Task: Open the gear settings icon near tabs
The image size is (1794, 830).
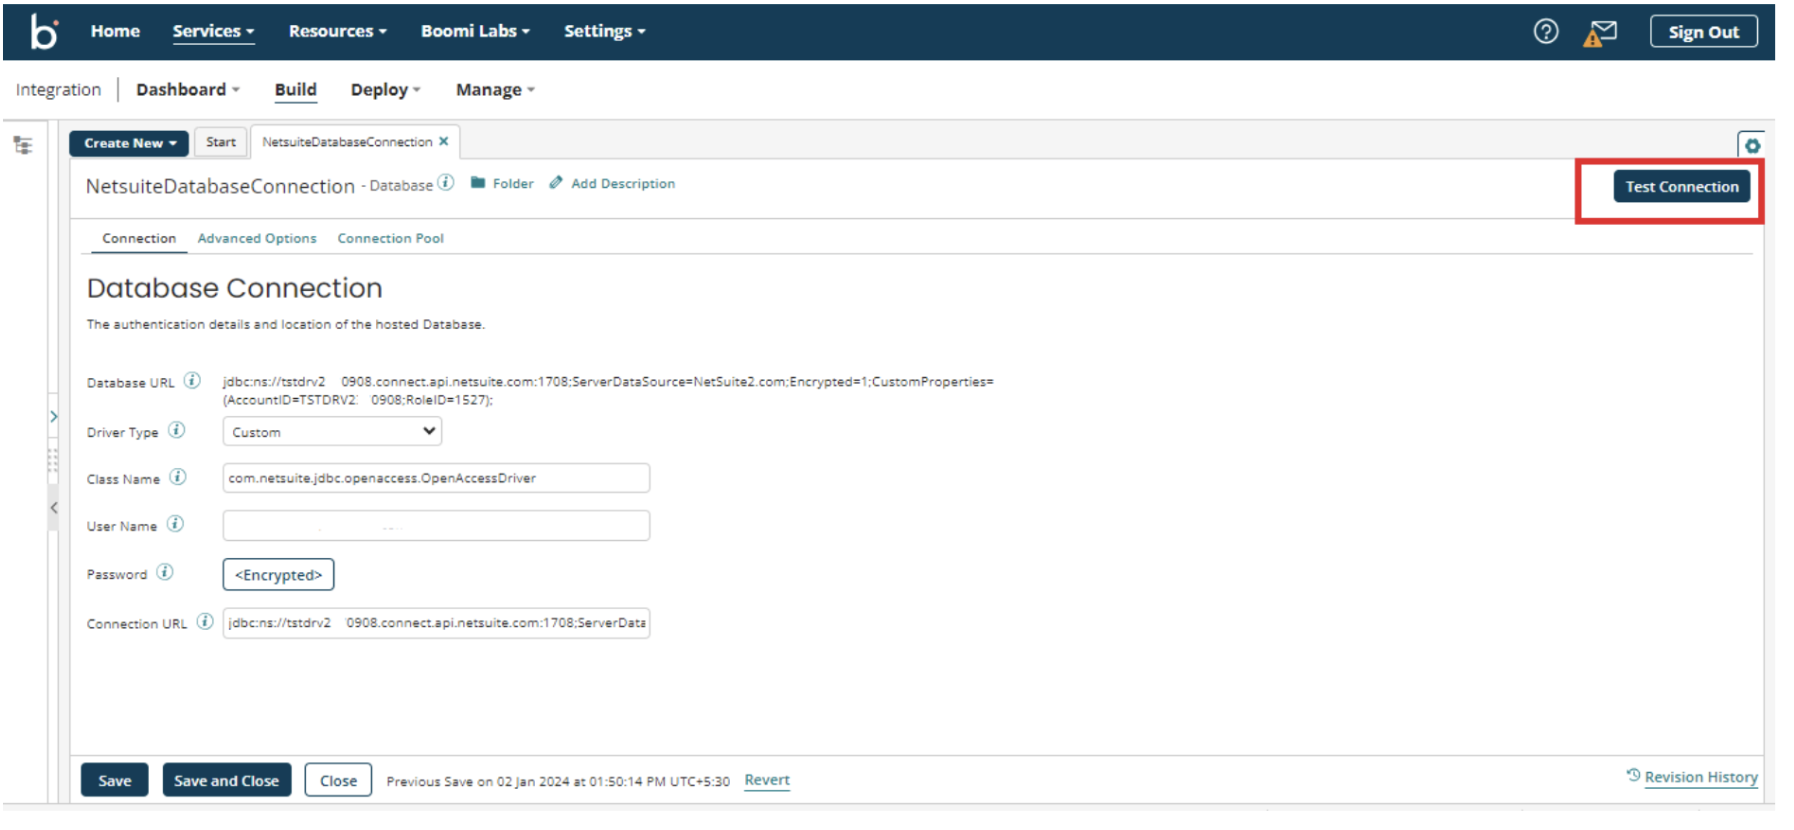Action: click(x=1751, y=146)
